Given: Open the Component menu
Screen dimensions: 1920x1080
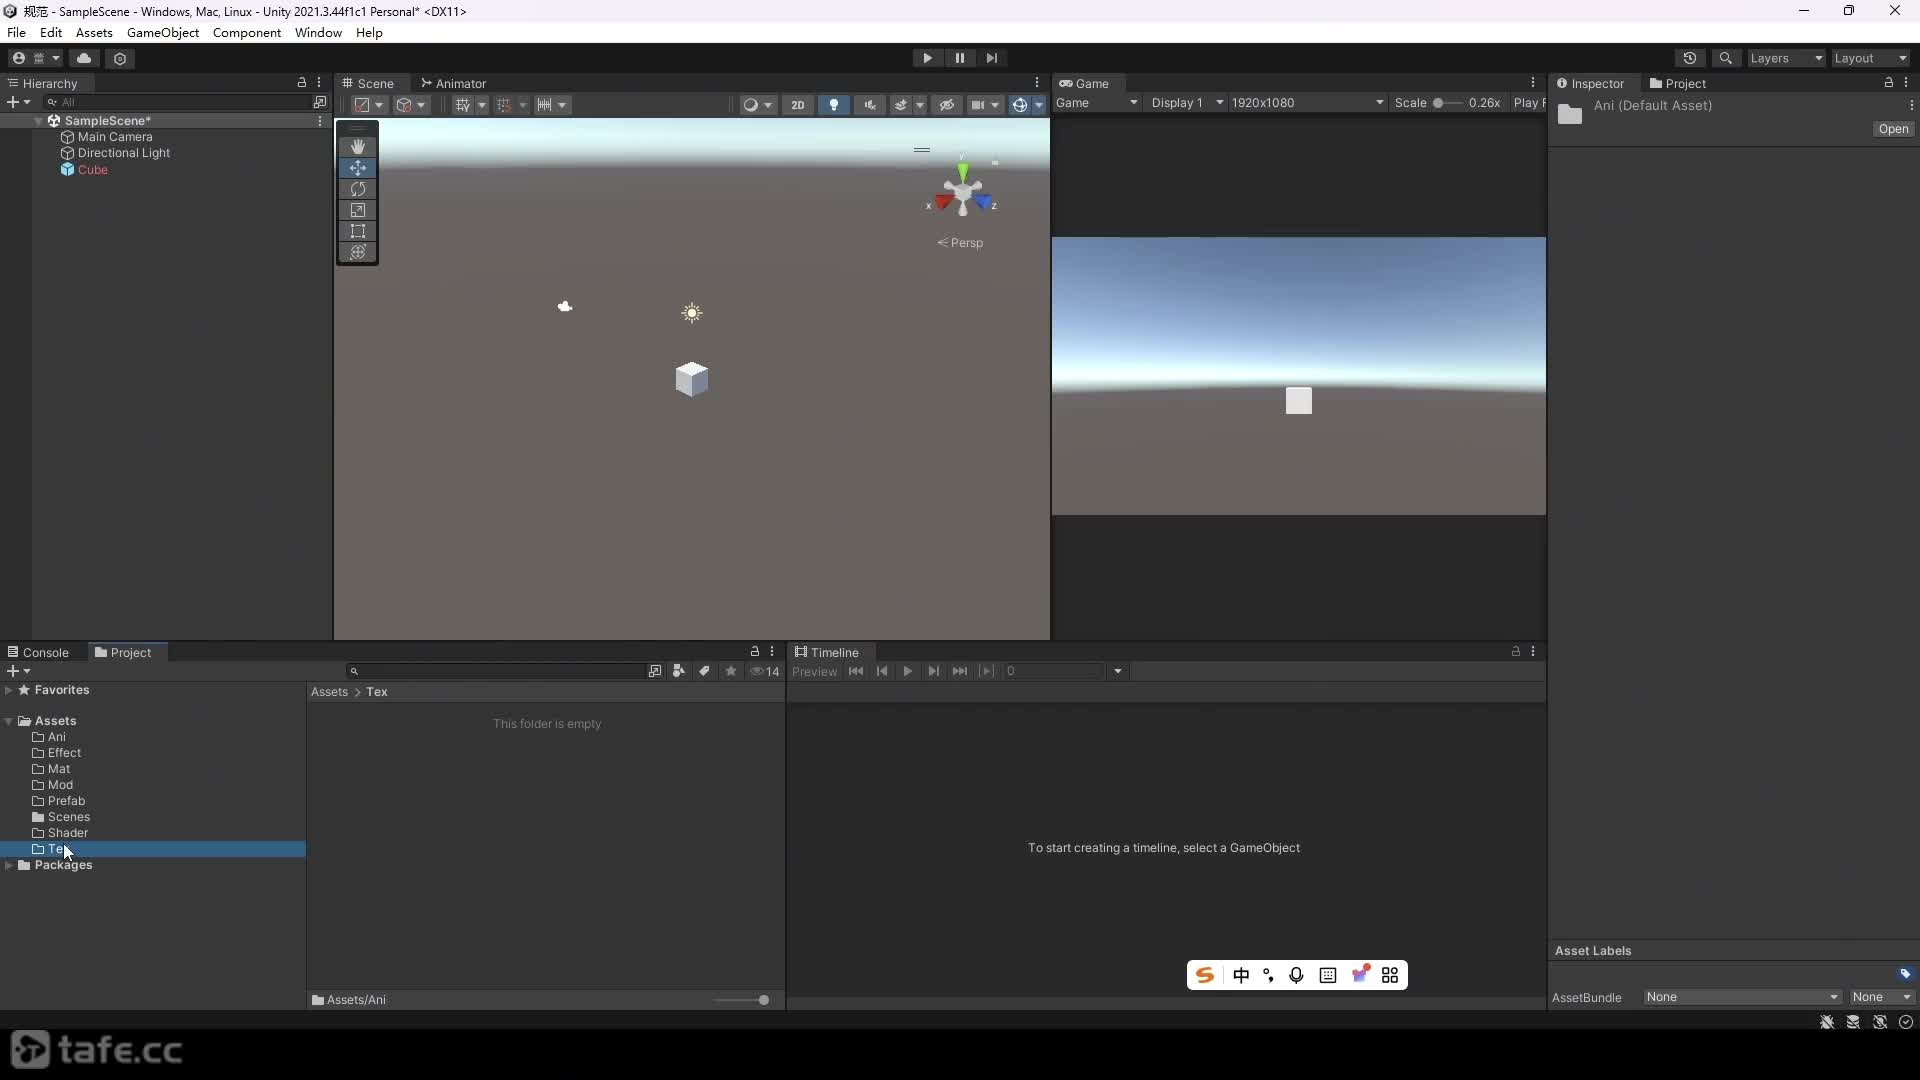Looking at the screenshot, I should [x=247, y=33].
